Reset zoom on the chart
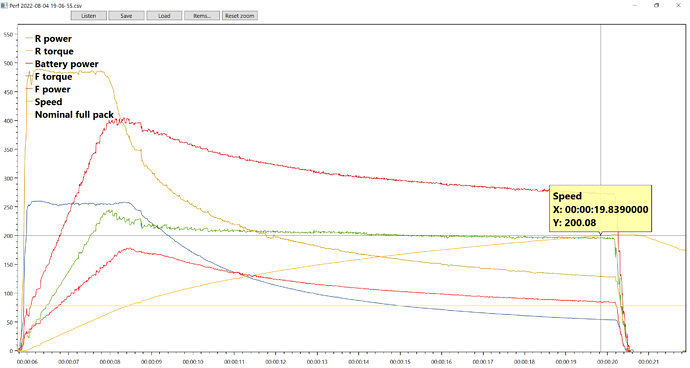The image size is (690, 368). pos(240,16)
